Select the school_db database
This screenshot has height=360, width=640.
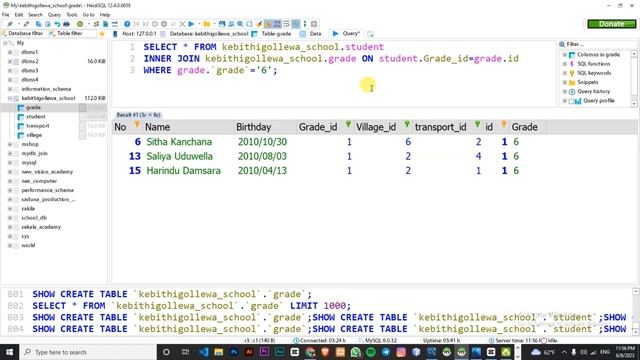34,218
